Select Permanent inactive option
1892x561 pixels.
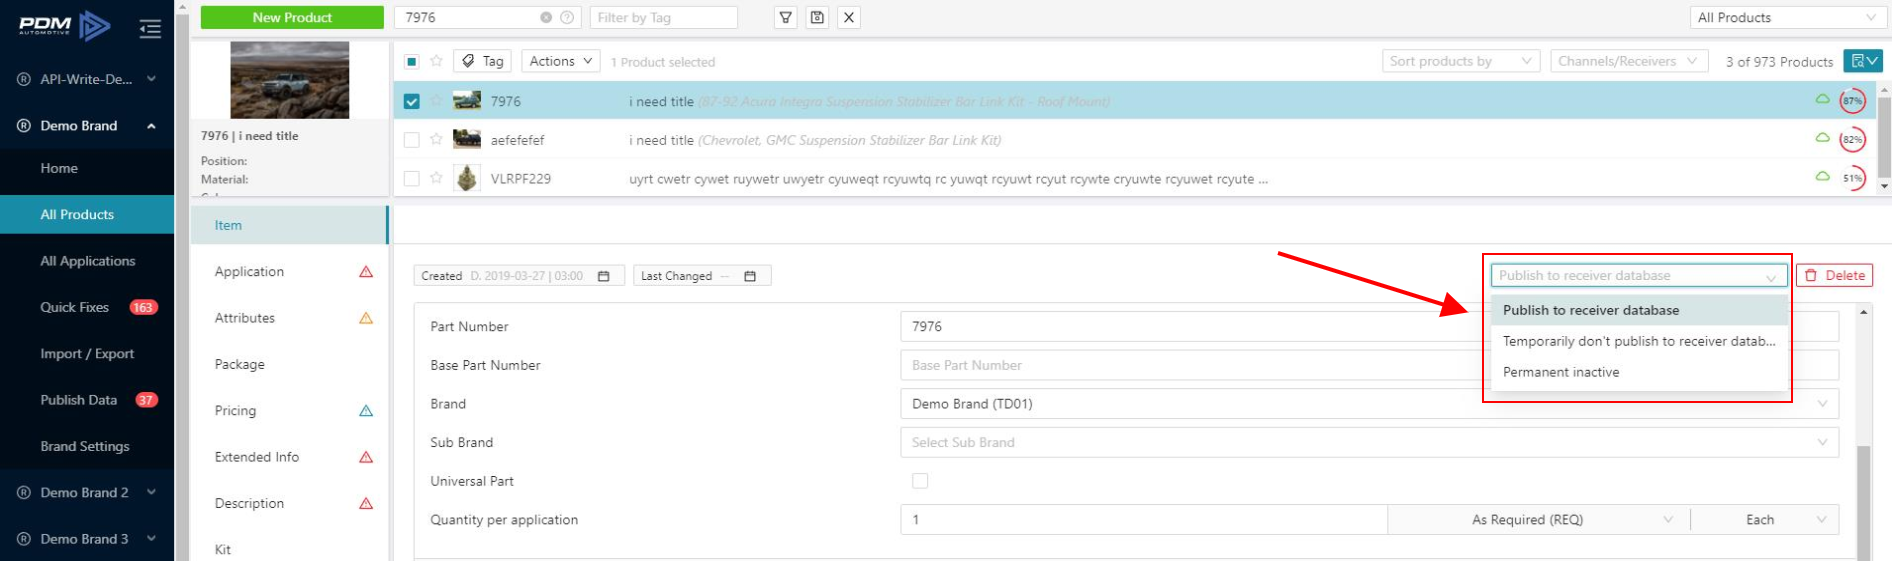[1638, 372]
